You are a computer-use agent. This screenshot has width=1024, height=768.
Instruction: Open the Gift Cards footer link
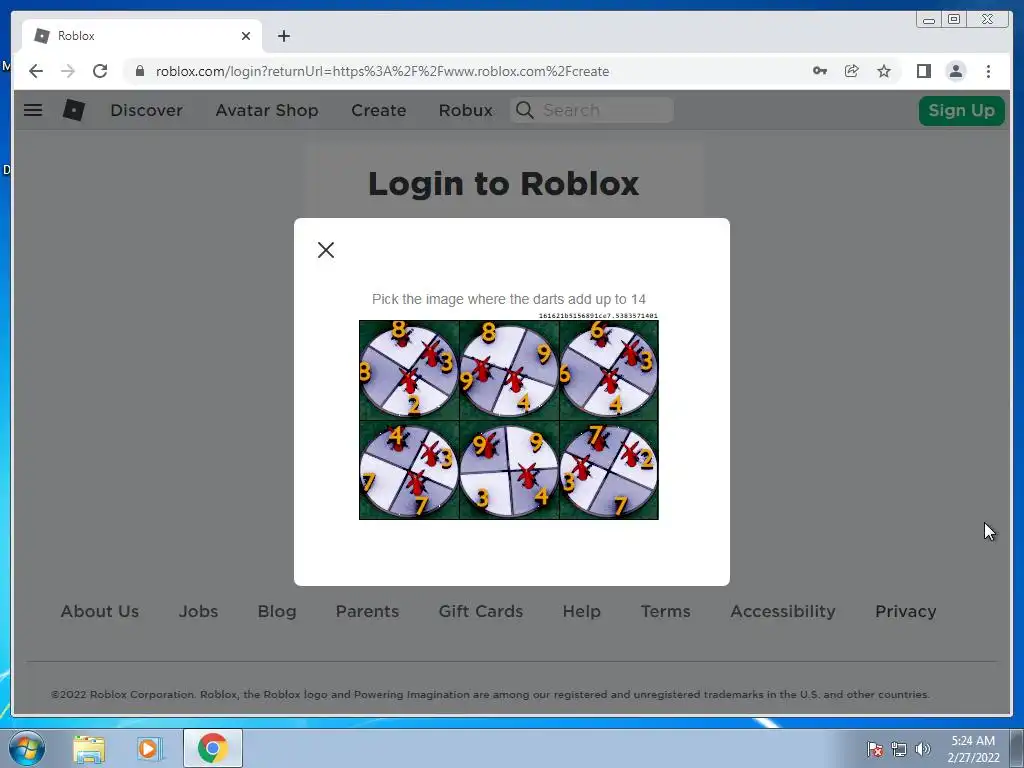481,611
